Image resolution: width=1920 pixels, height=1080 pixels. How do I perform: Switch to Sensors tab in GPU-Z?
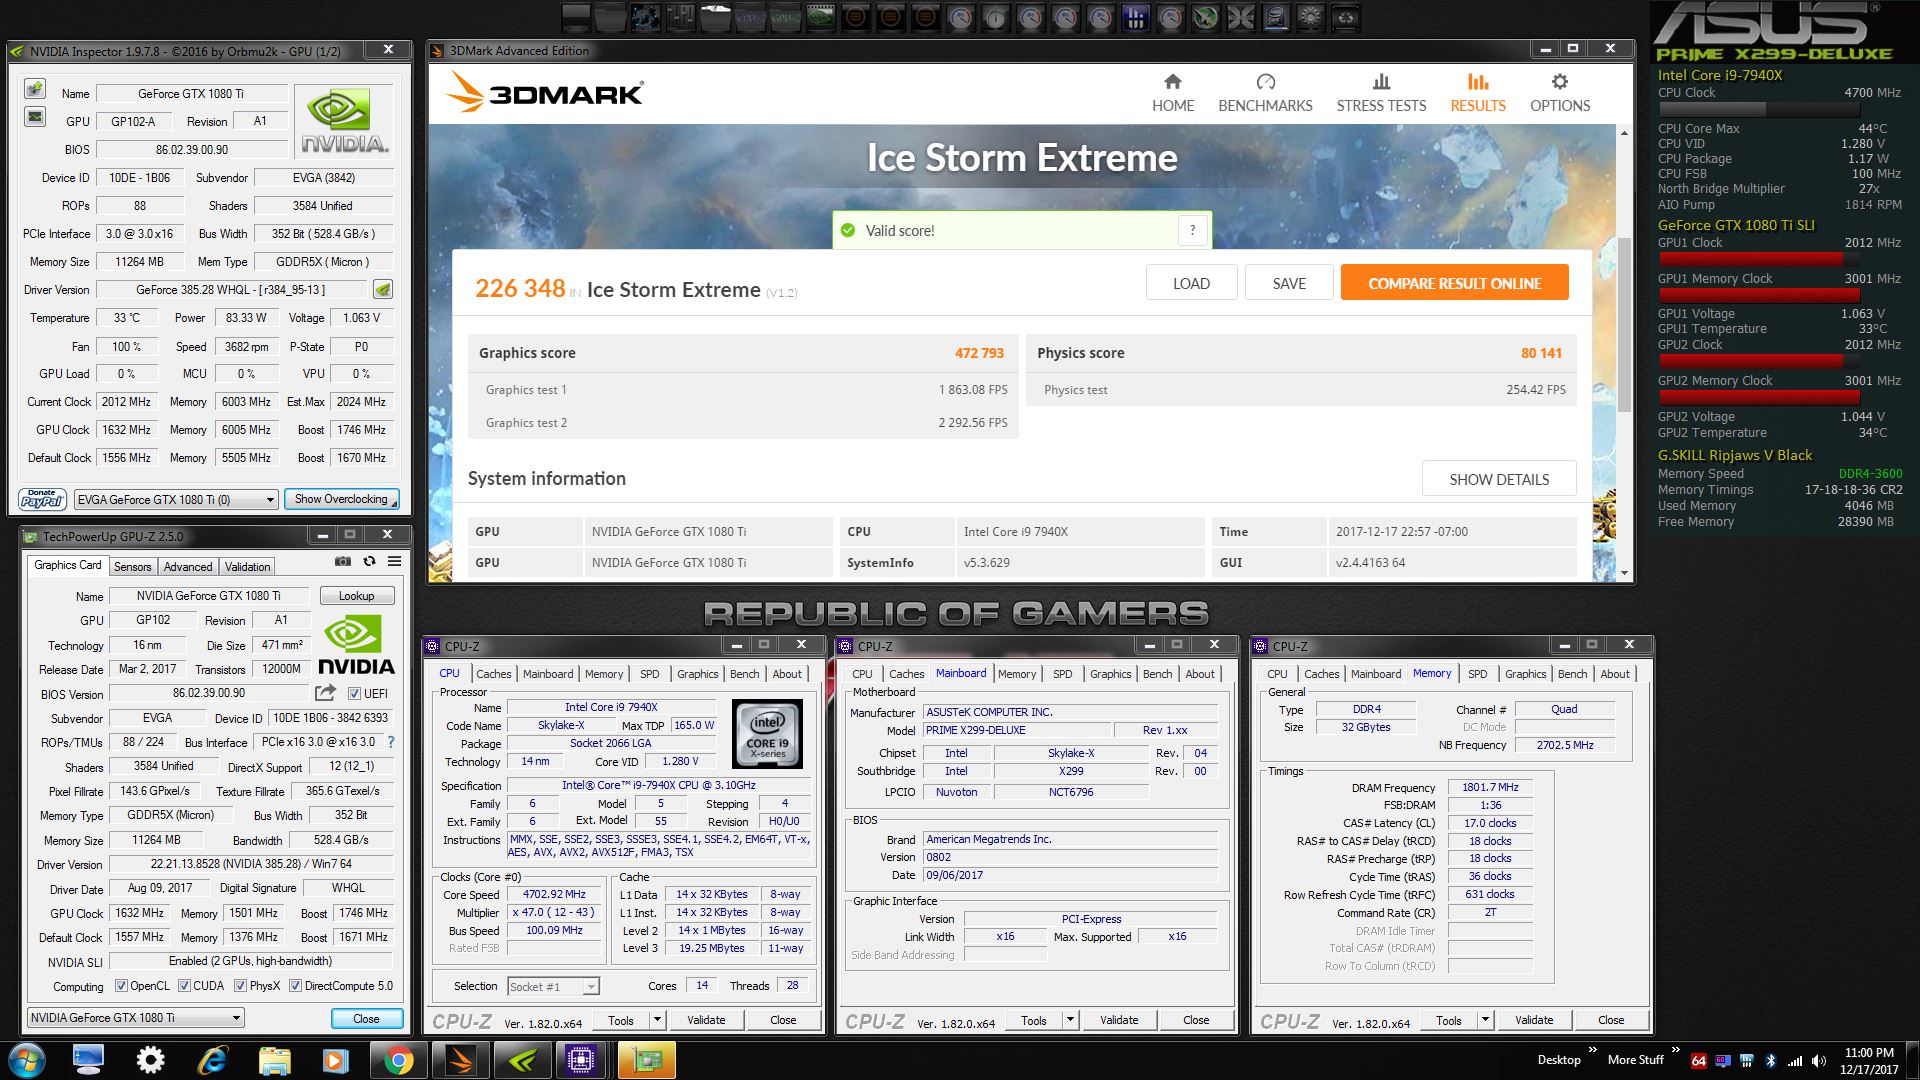coord(132,566)
